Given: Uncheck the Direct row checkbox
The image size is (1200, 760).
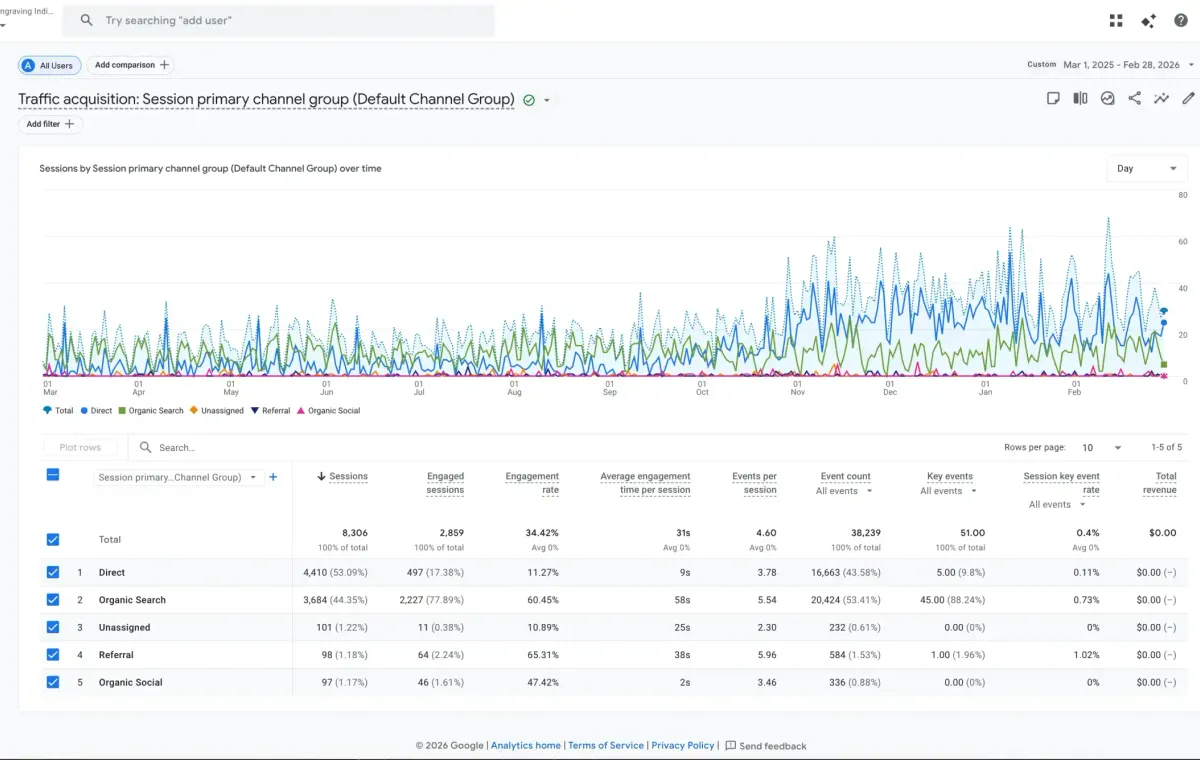Looking at the screenshot, I should (x=53, y=572).
